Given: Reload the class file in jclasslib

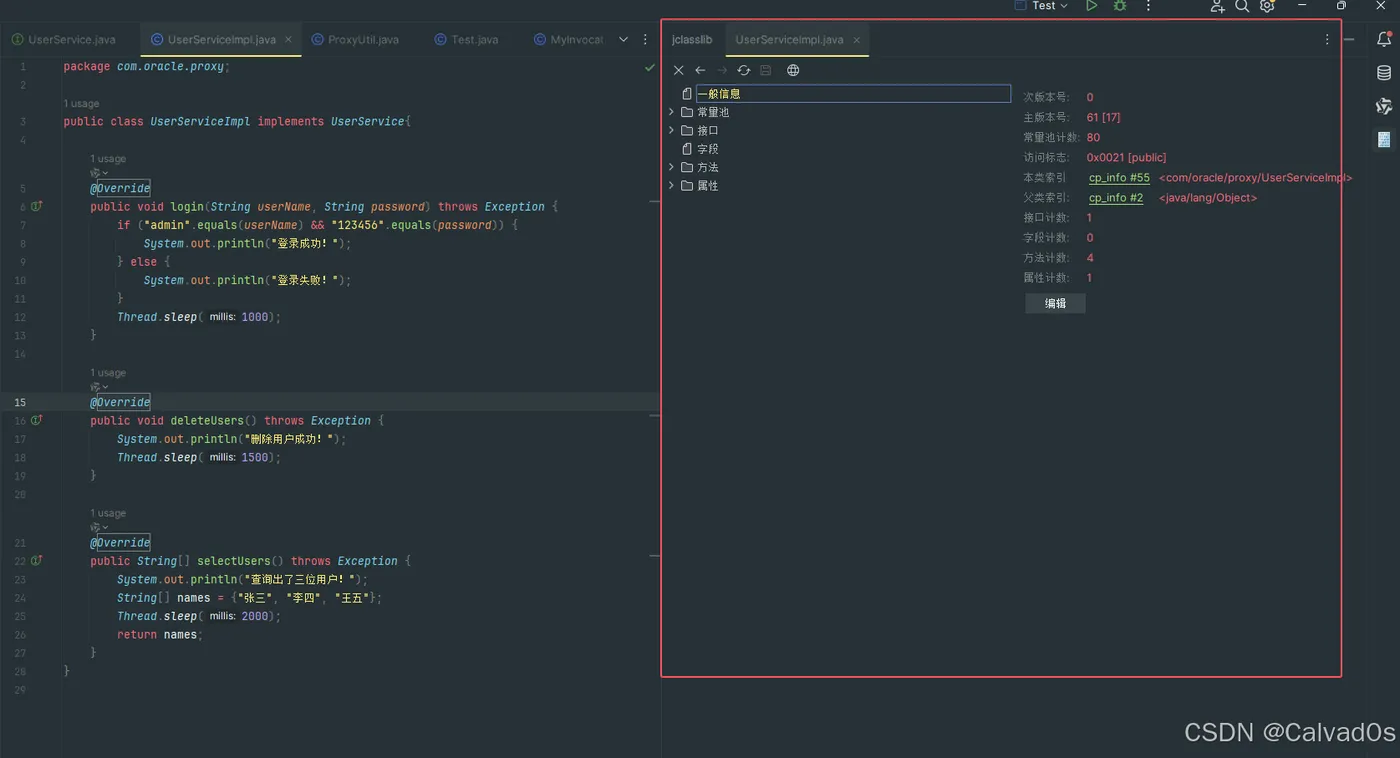Looking at the screenshot, I should (744, 70).
